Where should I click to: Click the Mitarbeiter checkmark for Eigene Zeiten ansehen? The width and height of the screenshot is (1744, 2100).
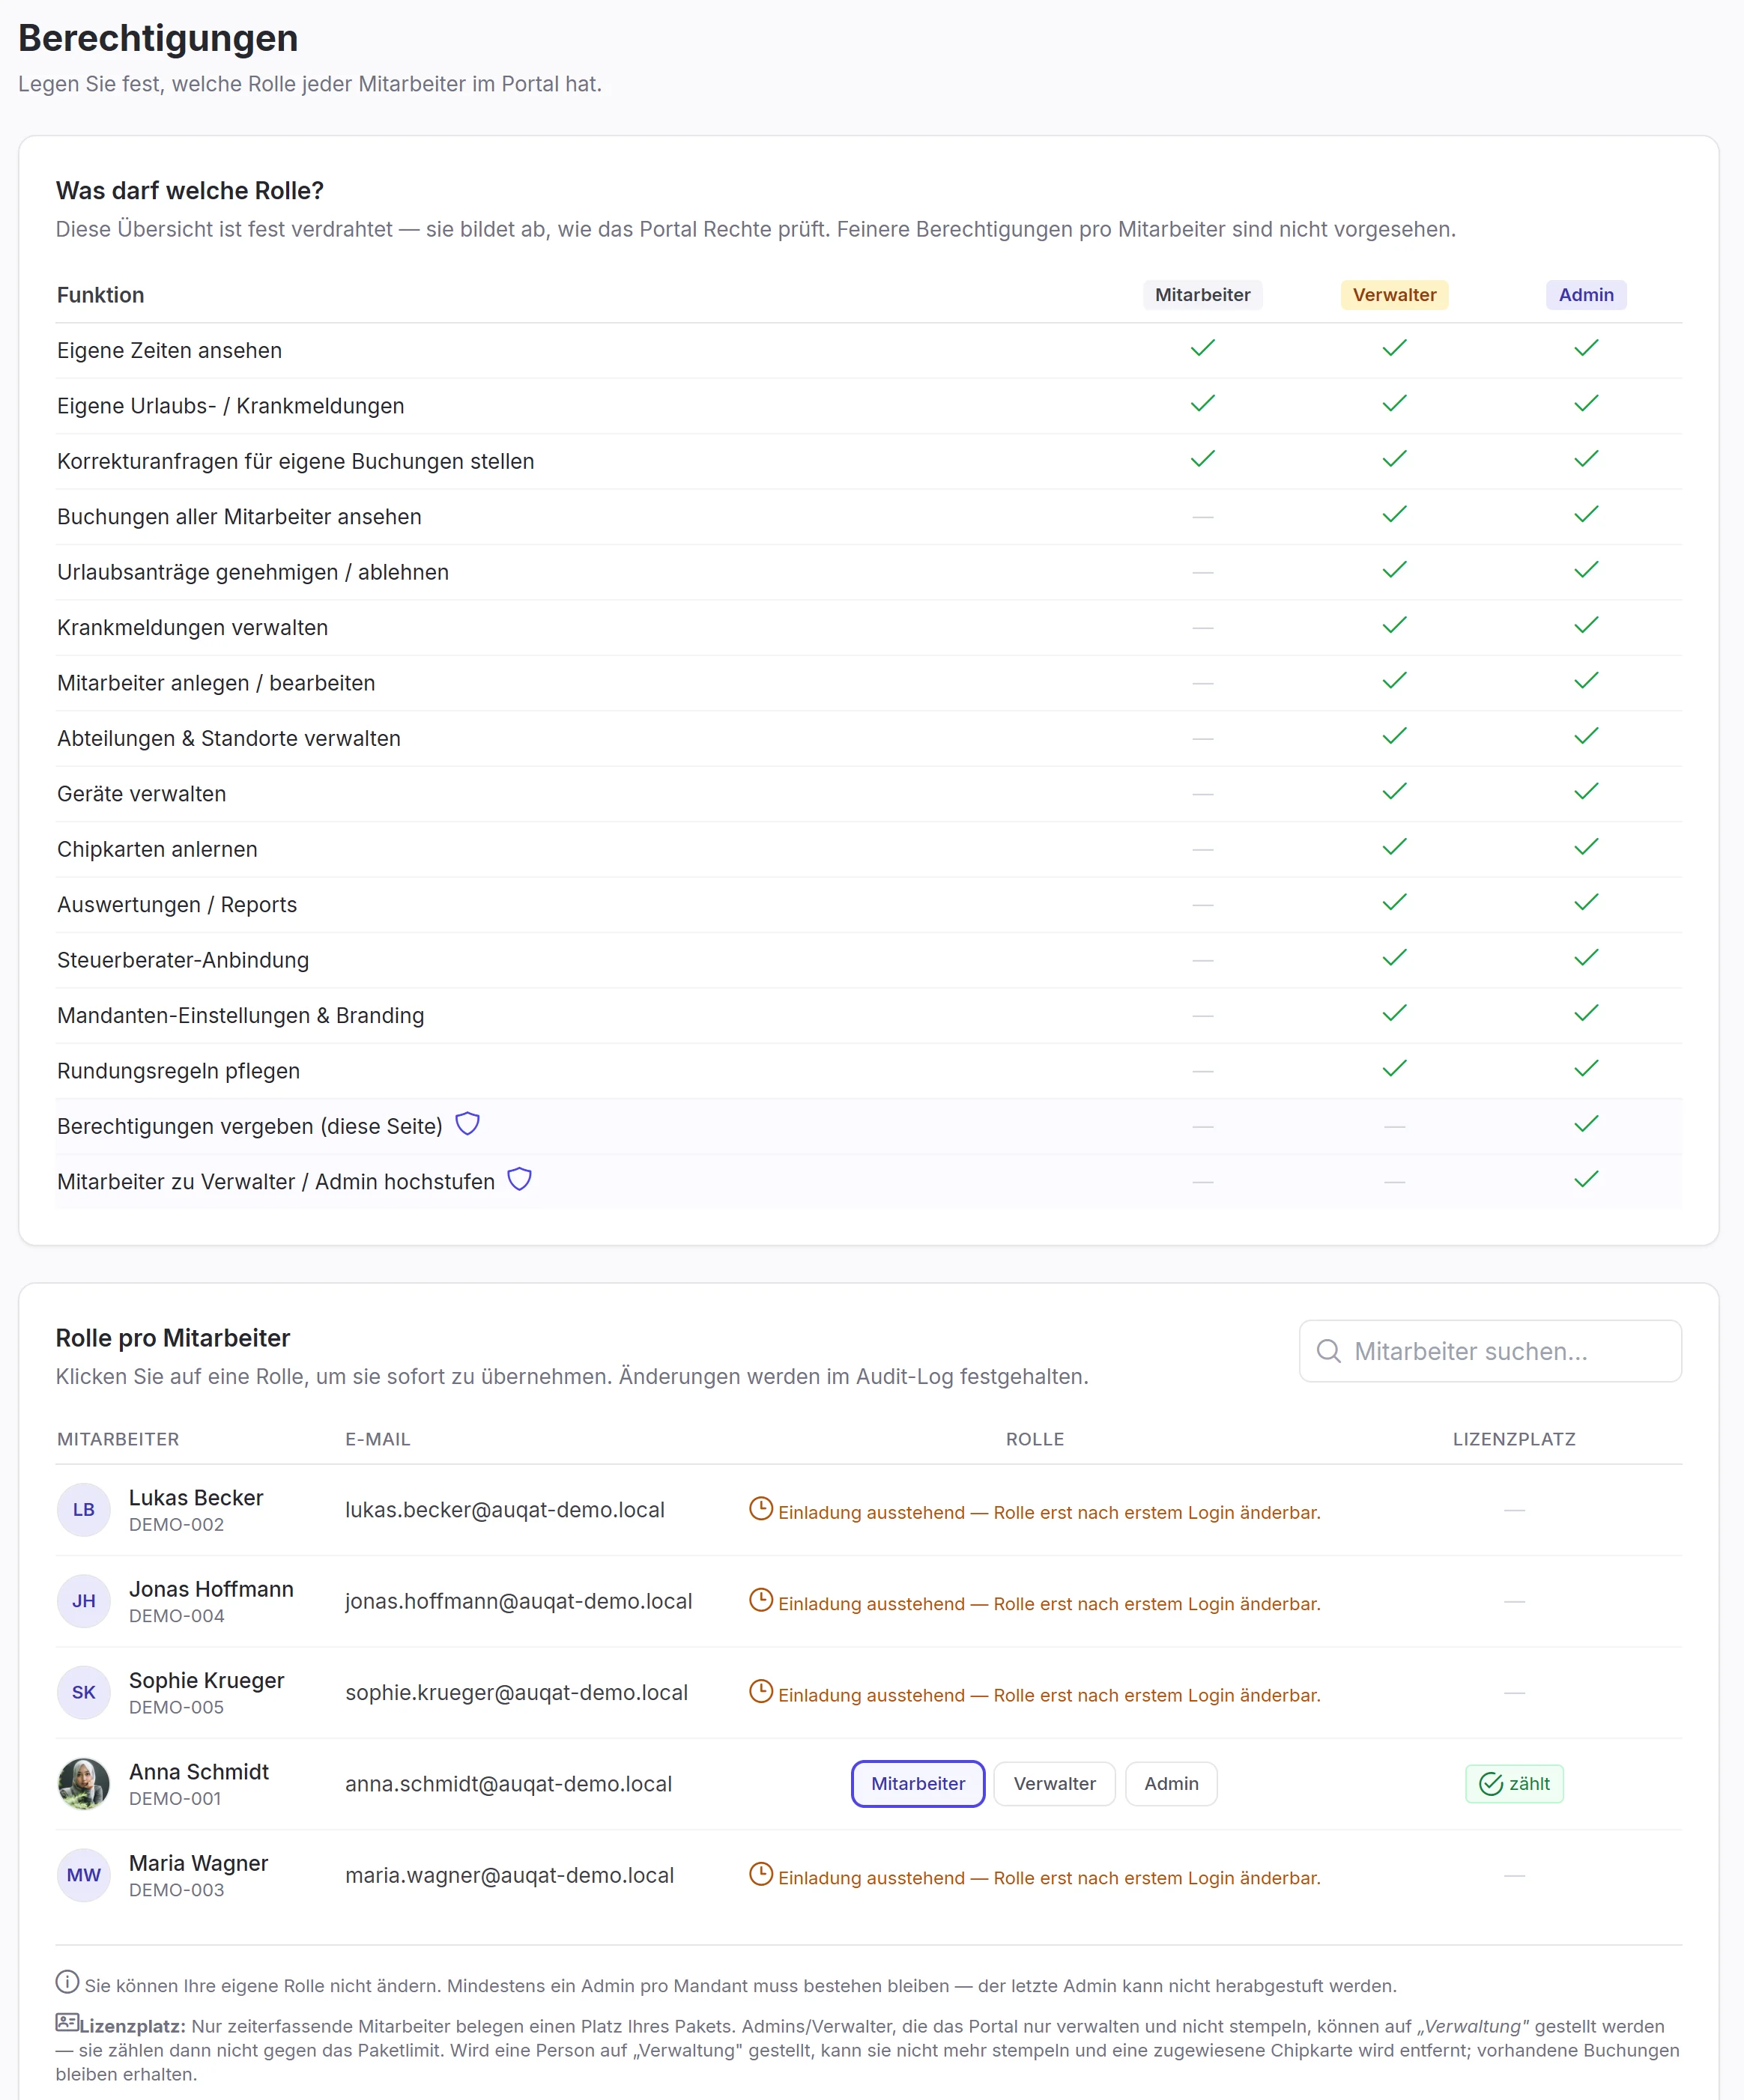(1202, 348)
